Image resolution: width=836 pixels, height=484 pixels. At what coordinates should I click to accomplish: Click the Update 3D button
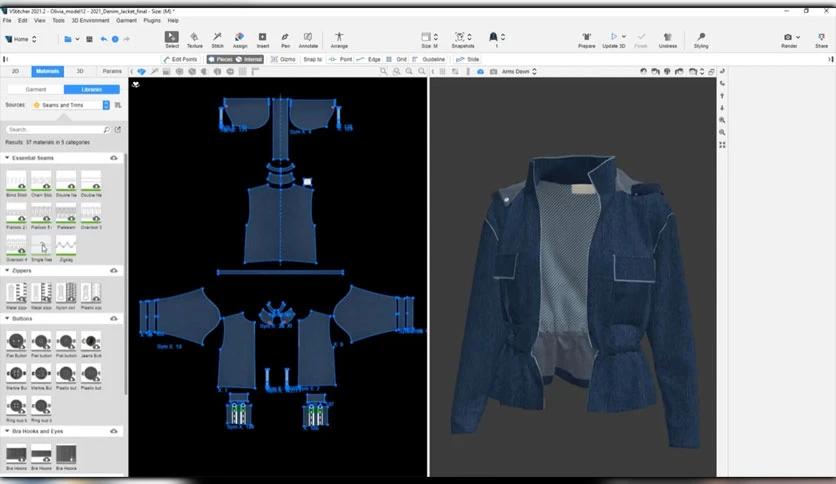614,39
